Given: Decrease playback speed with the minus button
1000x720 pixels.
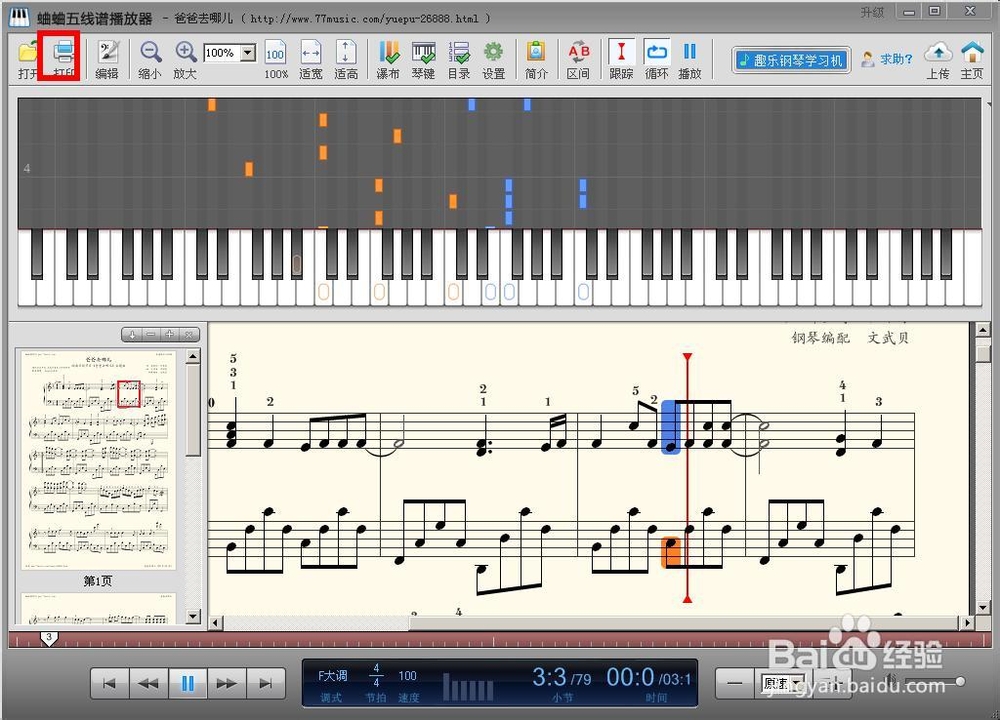Looking at the screenshot, I should pos(735,684).
